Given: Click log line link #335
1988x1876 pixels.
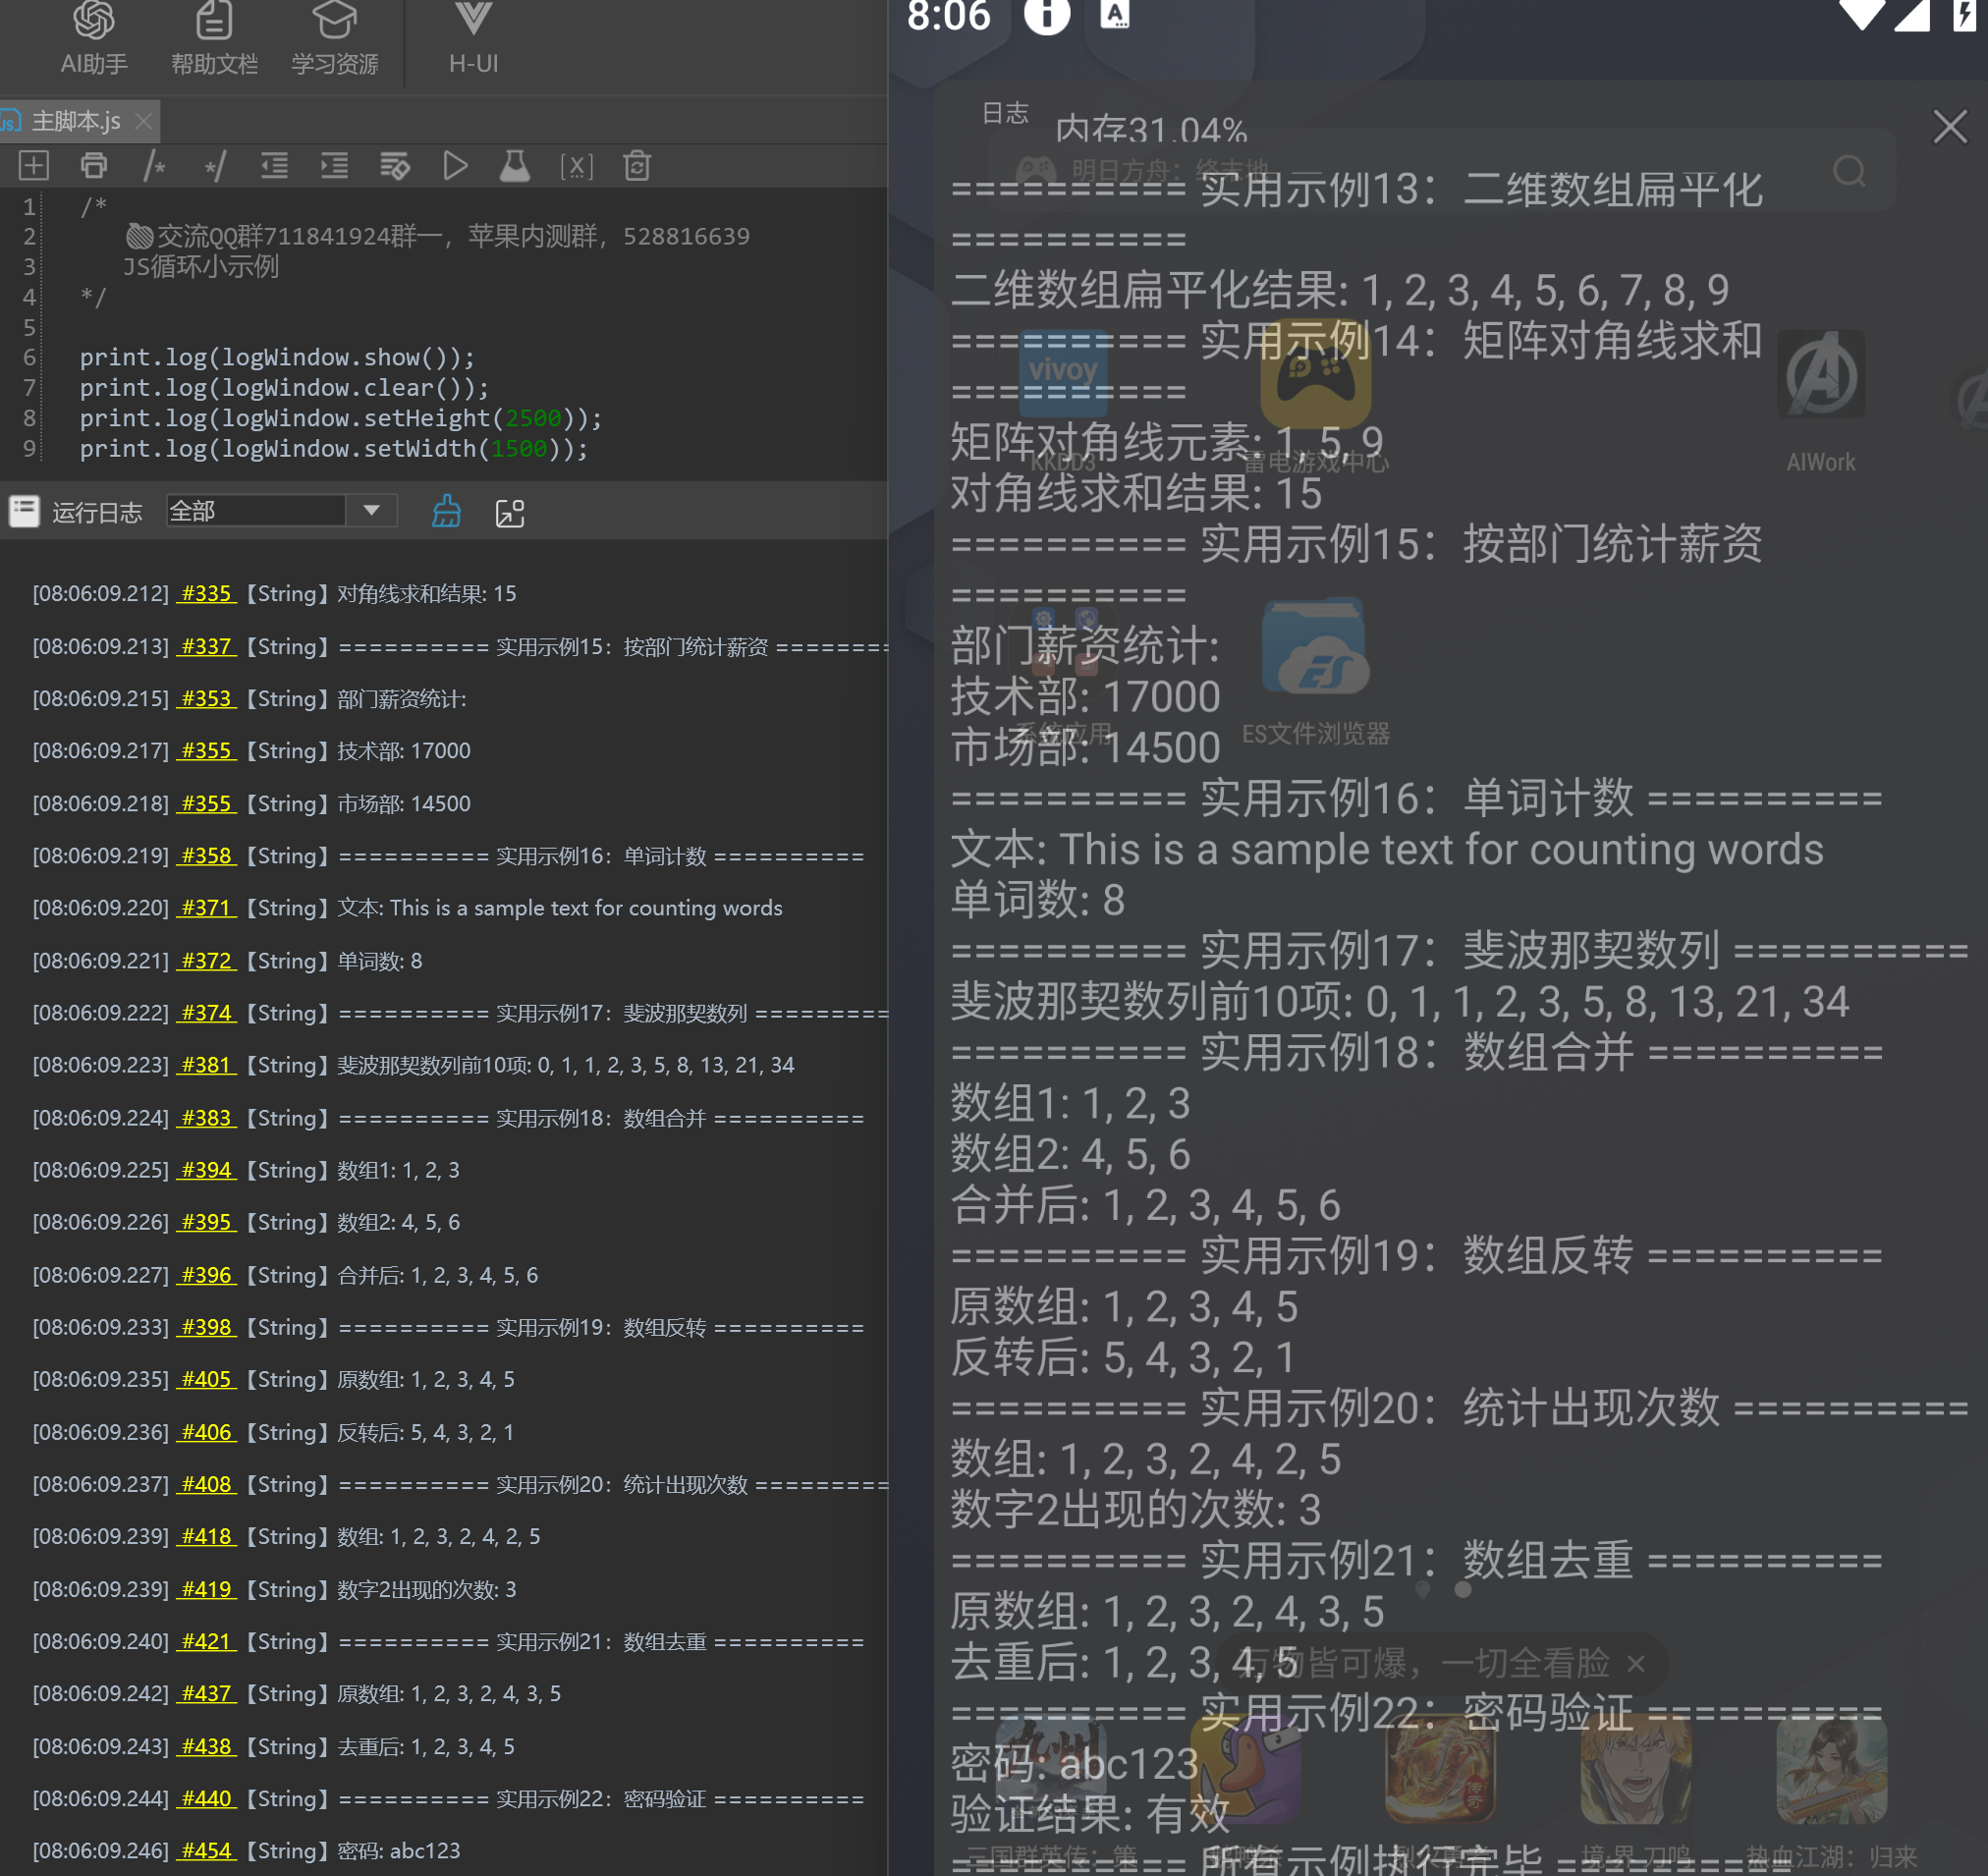Looking at the screenshot, I should click(x=207, y=594).
